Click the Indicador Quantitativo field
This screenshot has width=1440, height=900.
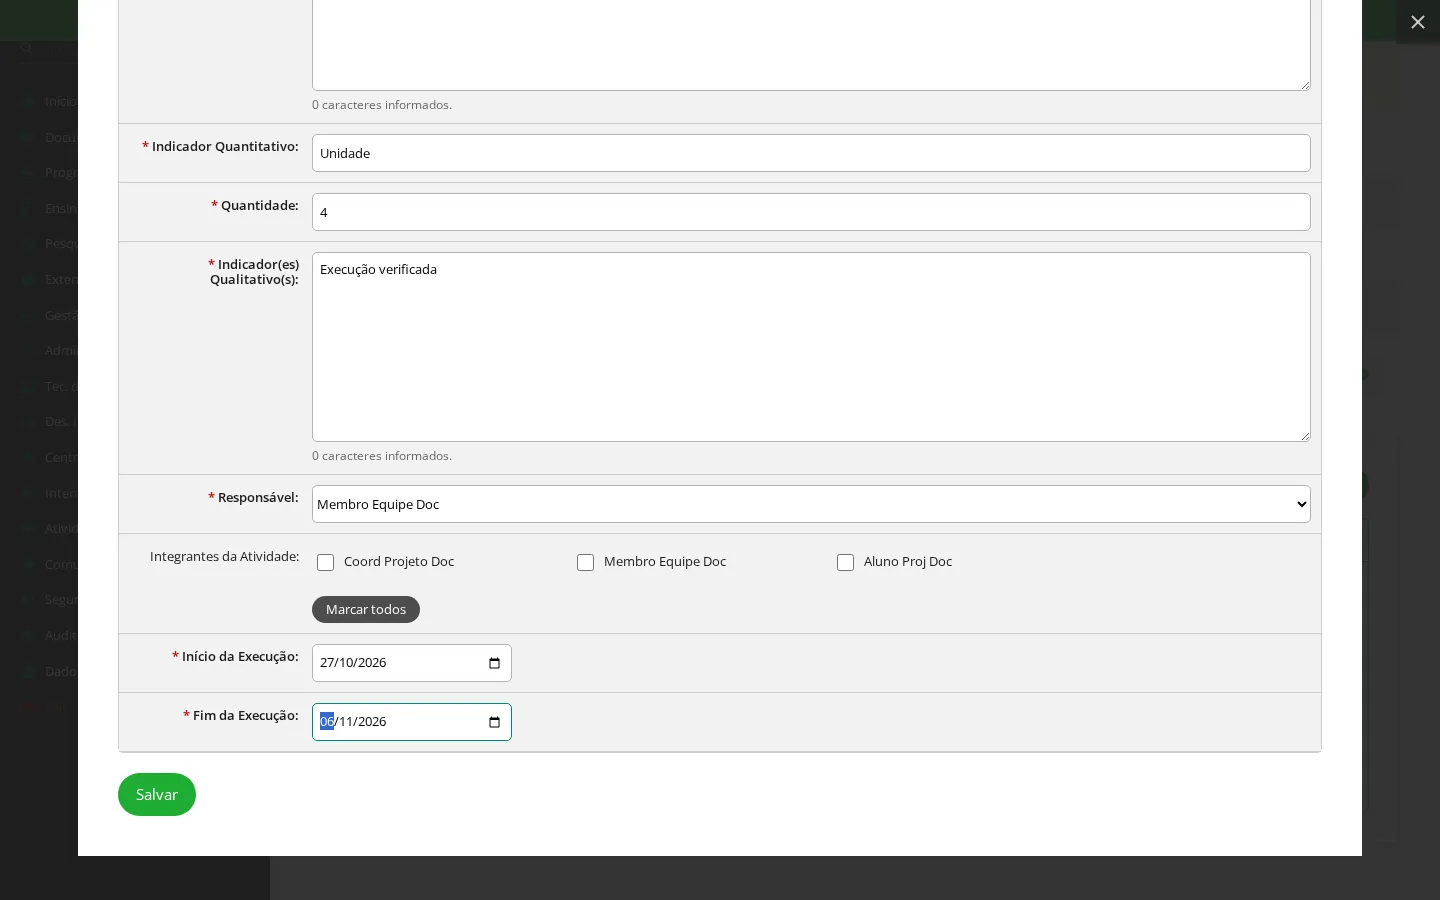pyautogui.click(x=811, y=153)
